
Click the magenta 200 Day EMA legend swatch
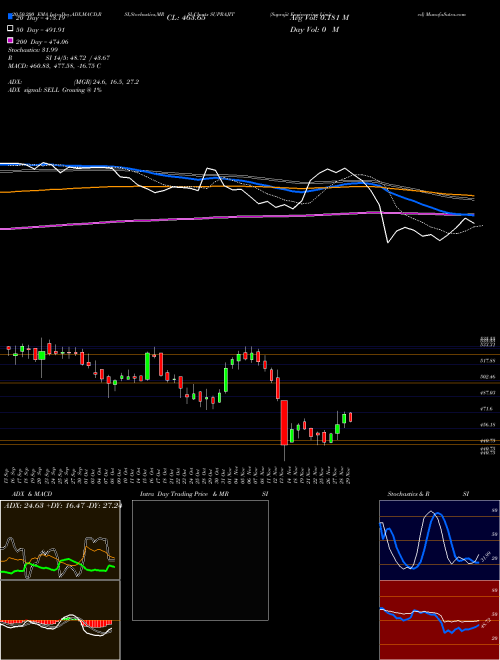(x=11, y=40)
